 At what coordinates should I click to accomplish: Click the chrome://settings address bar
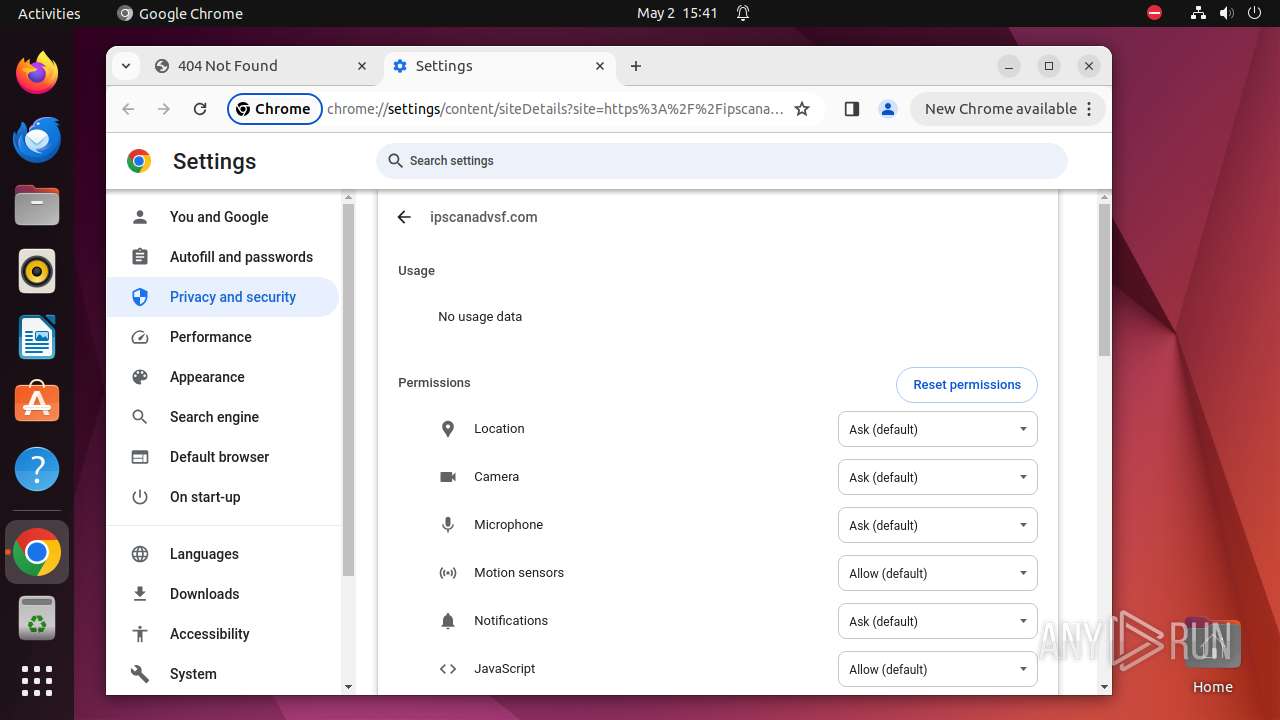555,109
